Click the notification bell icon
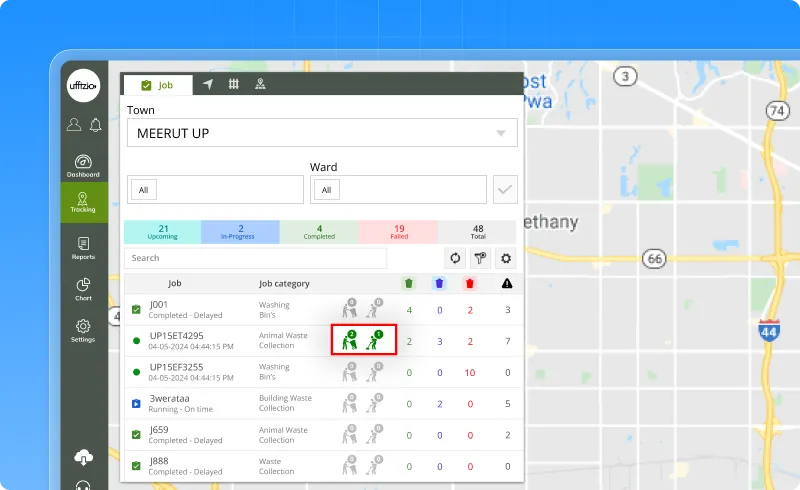 [96, 125]
